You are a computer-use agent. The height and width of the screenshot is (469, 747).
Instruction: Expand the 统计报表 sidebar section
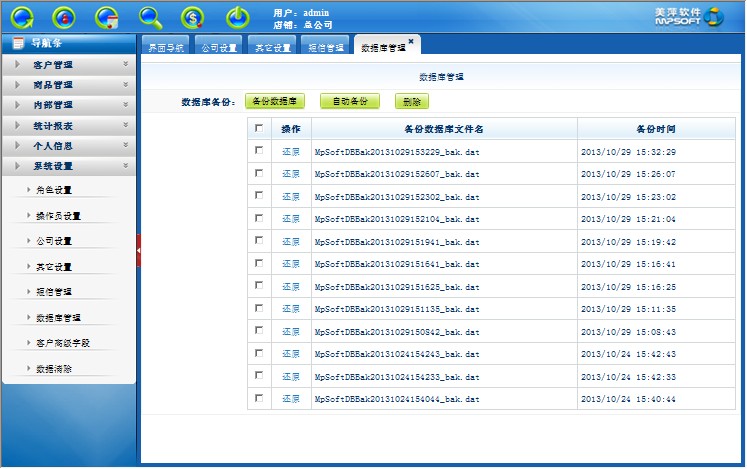[x=68, y=125]
